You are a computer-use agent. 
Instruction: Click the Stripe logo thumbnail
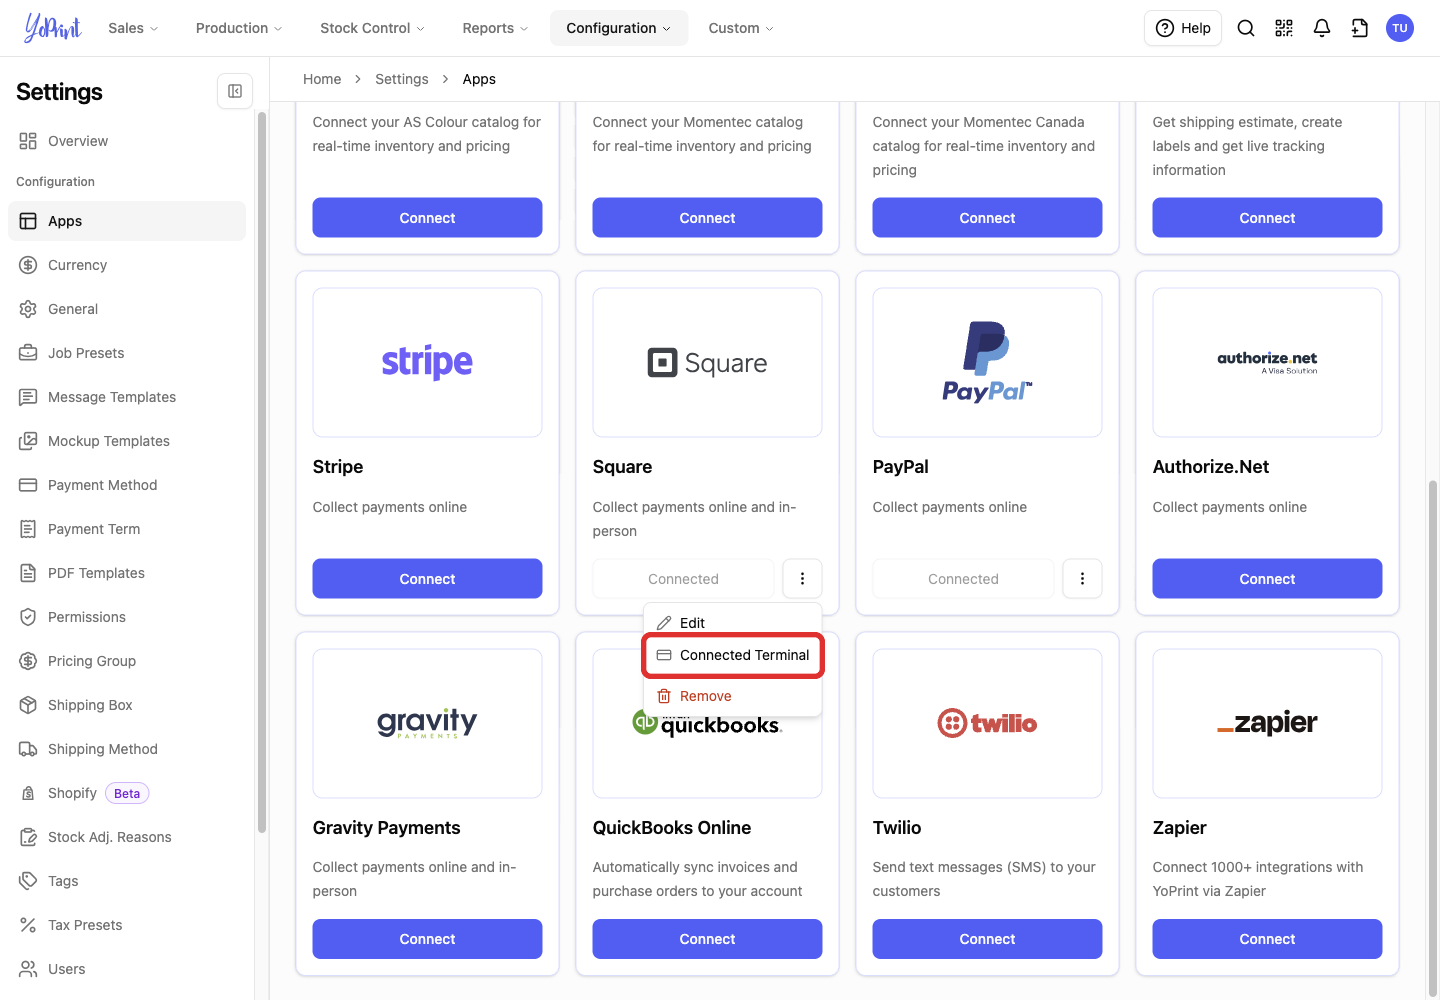tap(427, 362)
